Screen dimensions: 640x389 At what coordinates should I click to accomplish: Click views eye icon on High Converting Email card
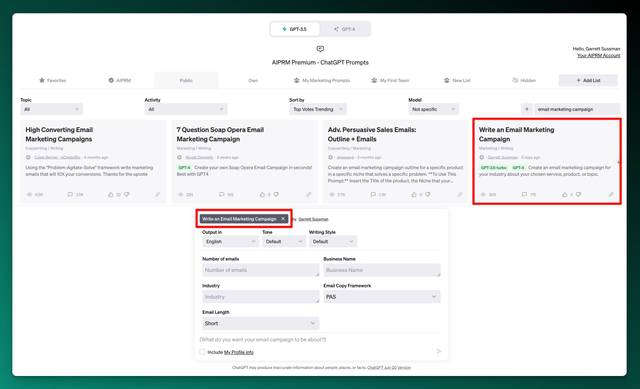tap(29, 195)
